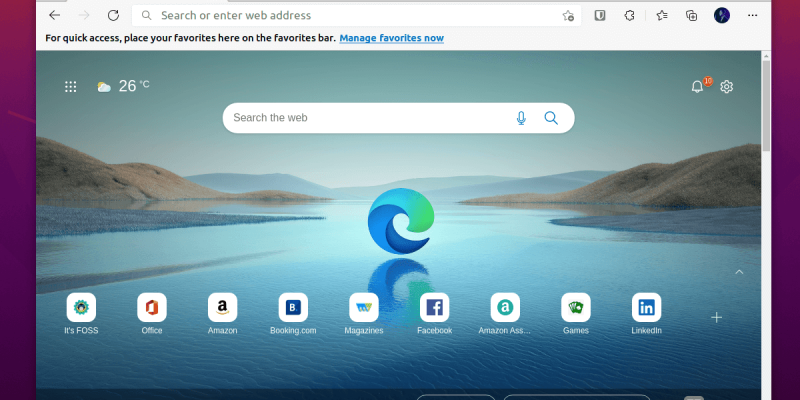Open the Games quick link
The height and width of the screenshot is (400, 800).
point(576,313)
